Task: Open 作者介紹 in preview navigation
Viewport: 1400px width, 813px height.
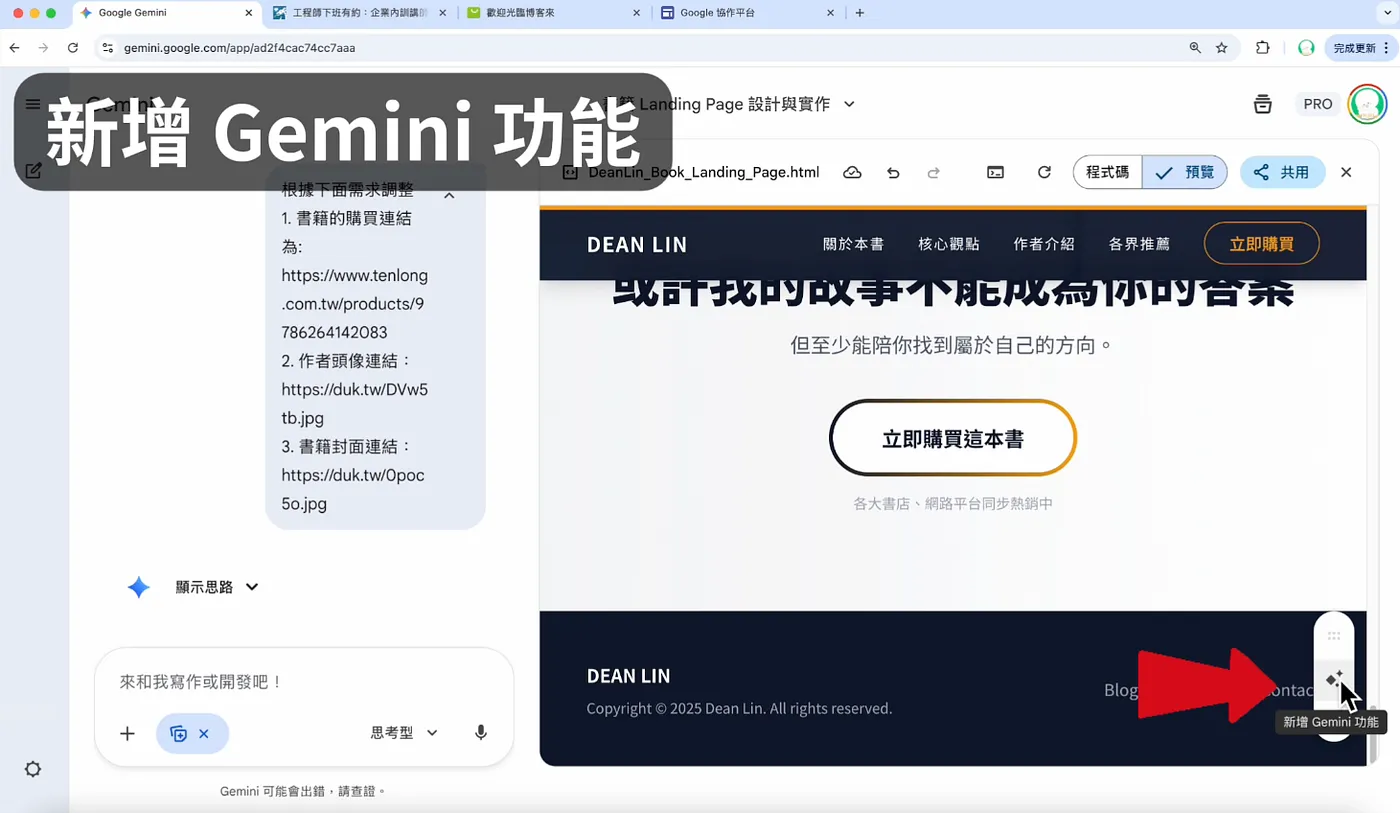Action: tap(1044, 244)
